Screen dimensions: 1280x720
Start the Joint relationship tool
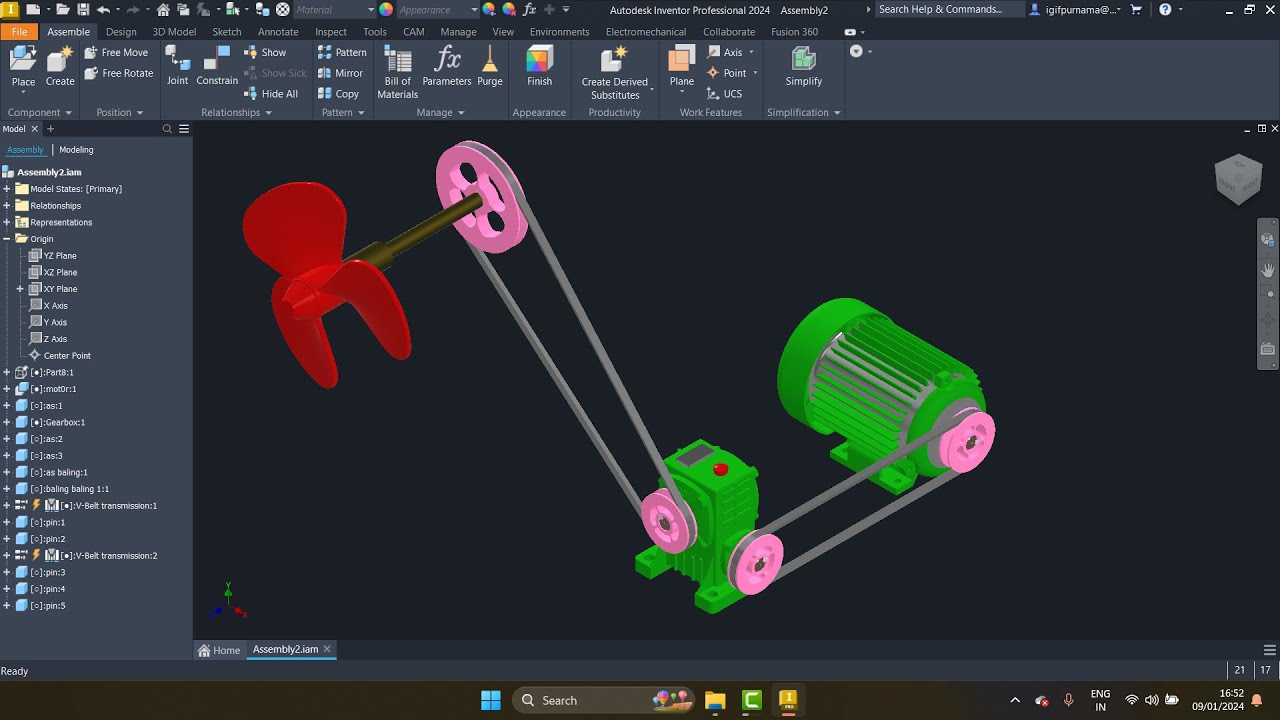177,66
